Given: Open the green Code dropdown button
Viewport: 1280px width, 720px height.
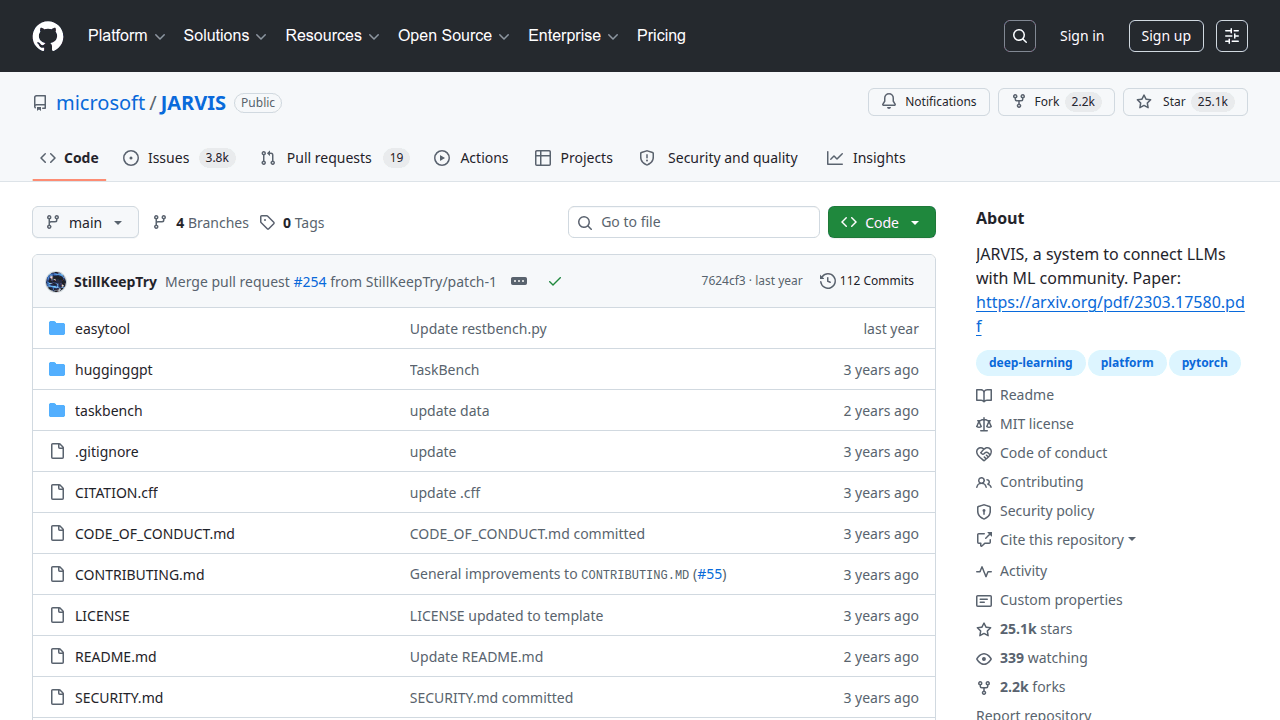Looking at the screenshot, I should pos(882,222).
